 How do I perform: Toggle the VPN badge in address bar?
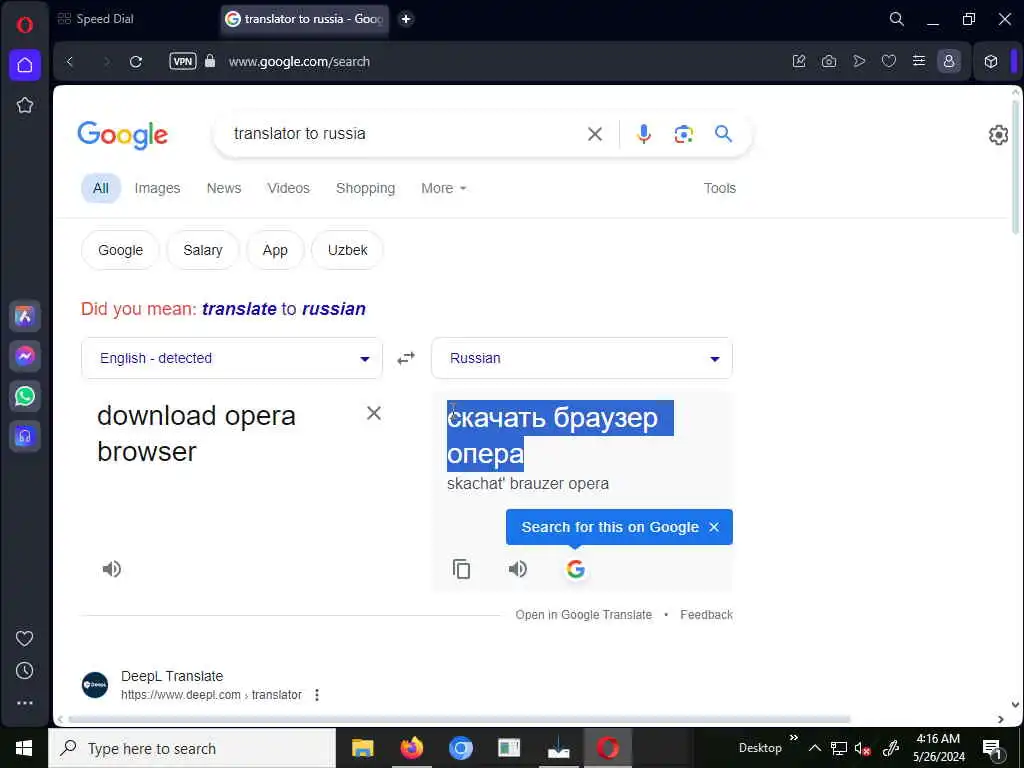pos(183,61)
